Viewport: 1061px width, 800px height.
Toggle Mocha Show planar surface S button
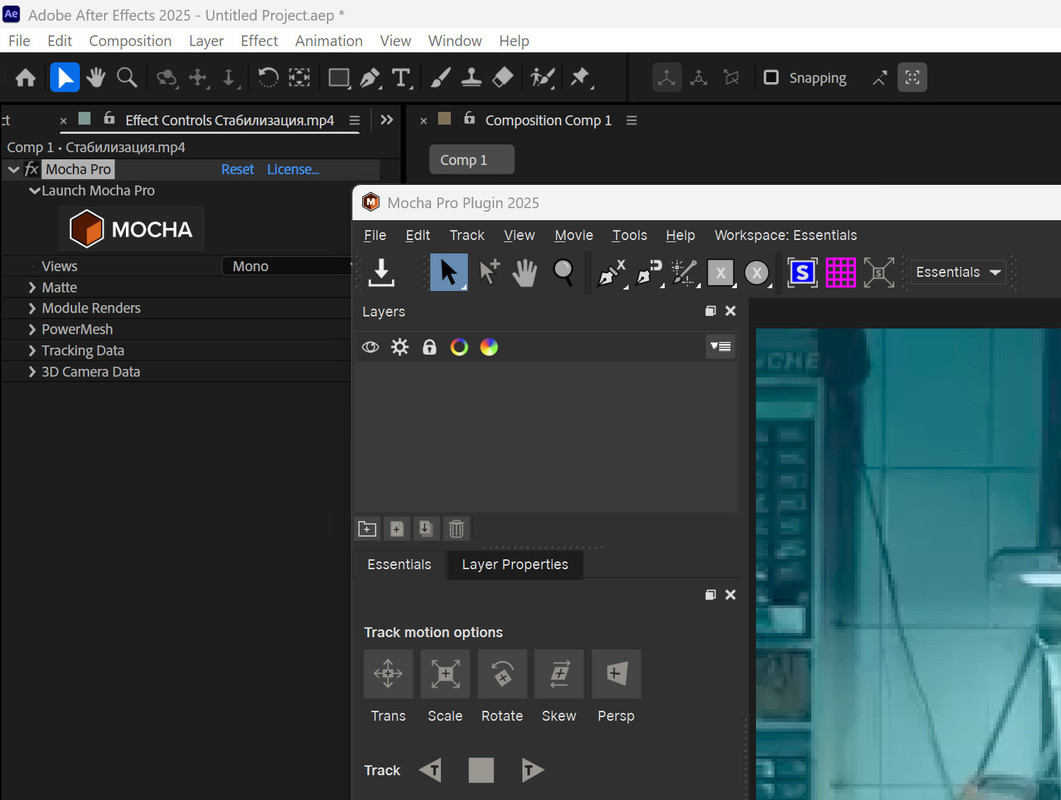(x=803, y=272)
